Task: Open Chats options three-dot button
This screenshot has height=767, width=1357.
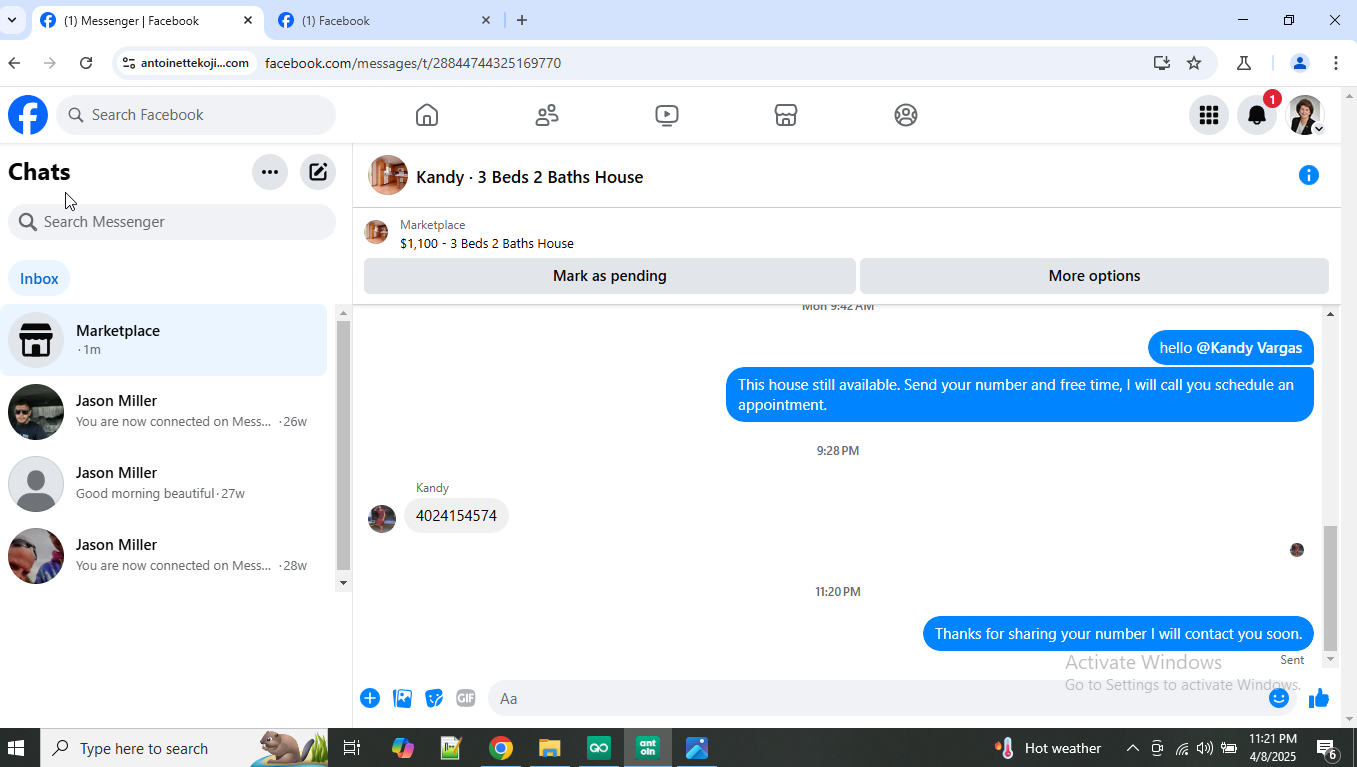Action: 270,172
